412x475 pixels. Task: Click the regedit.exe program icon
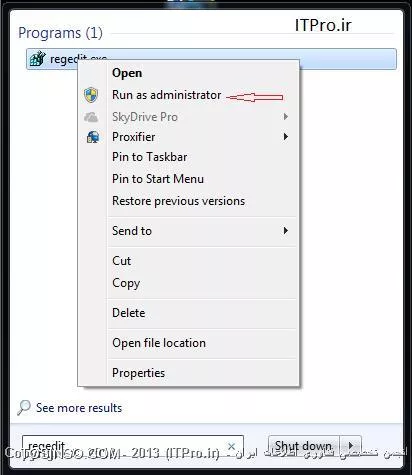point(37,59)
